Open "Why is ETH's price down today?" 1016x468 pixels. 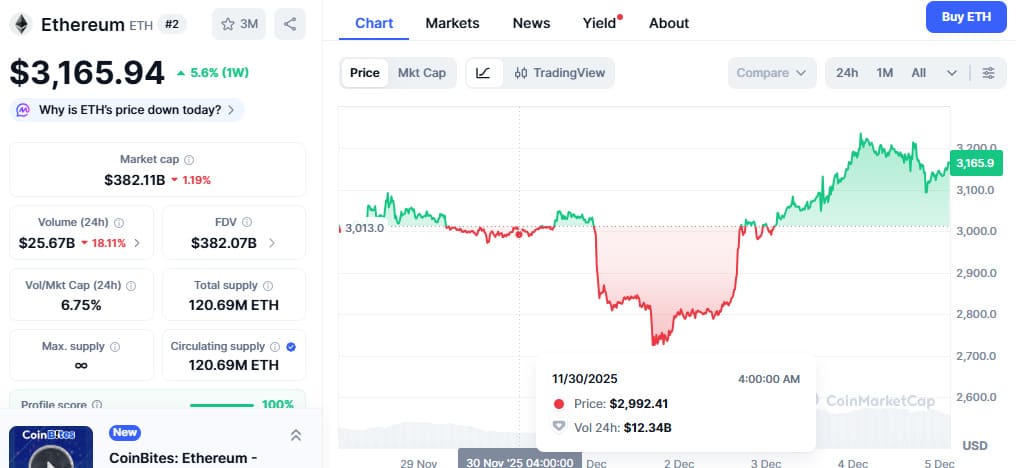click(x=127, y=110)
